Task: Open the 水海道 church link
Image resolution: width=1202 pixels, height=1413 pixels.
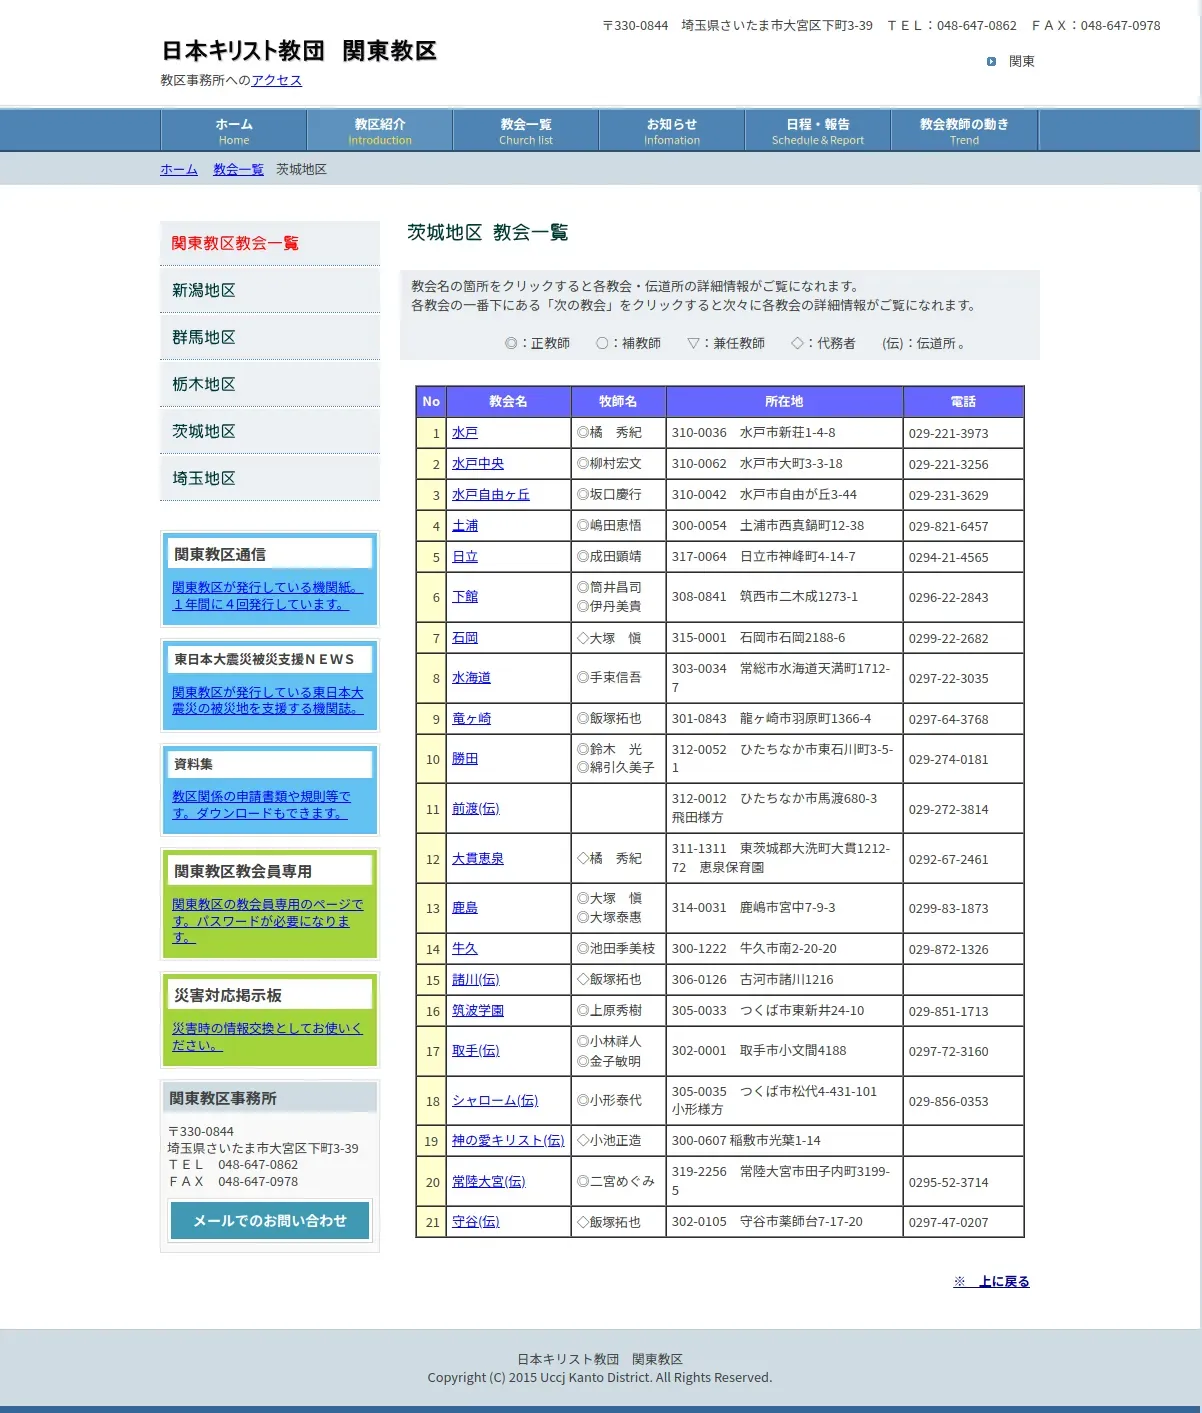Action: pos(471,678)
